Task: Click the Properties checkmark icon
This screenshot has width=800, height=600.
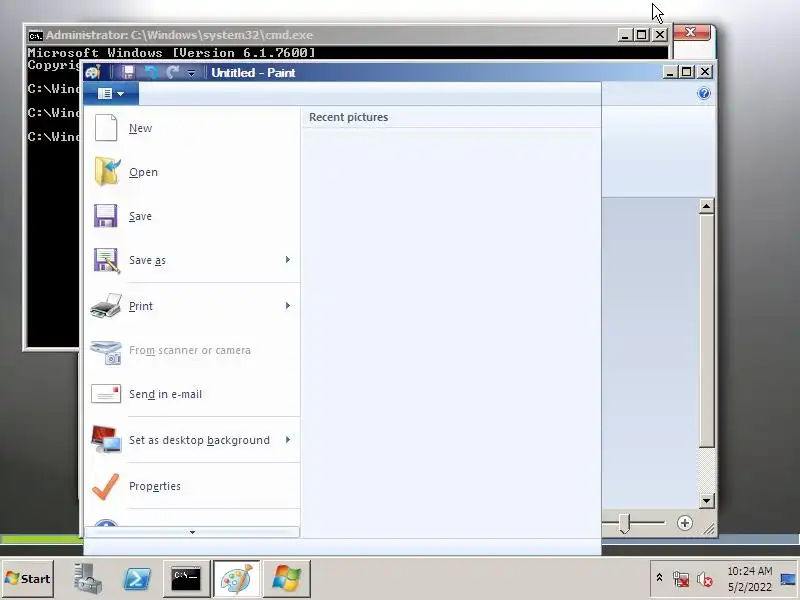Action: point(106,486)
